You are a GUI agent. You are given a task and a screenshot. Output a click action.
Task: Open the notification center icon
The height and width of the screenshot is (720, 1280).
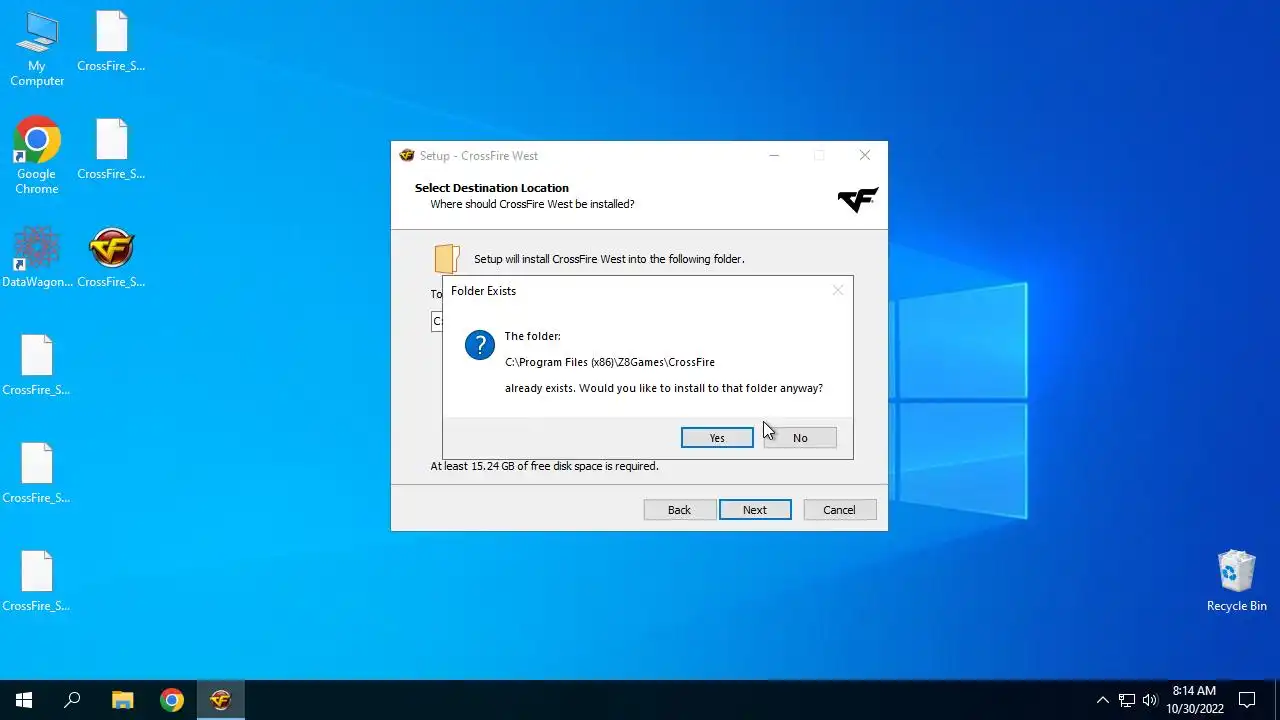[1247, 700]
